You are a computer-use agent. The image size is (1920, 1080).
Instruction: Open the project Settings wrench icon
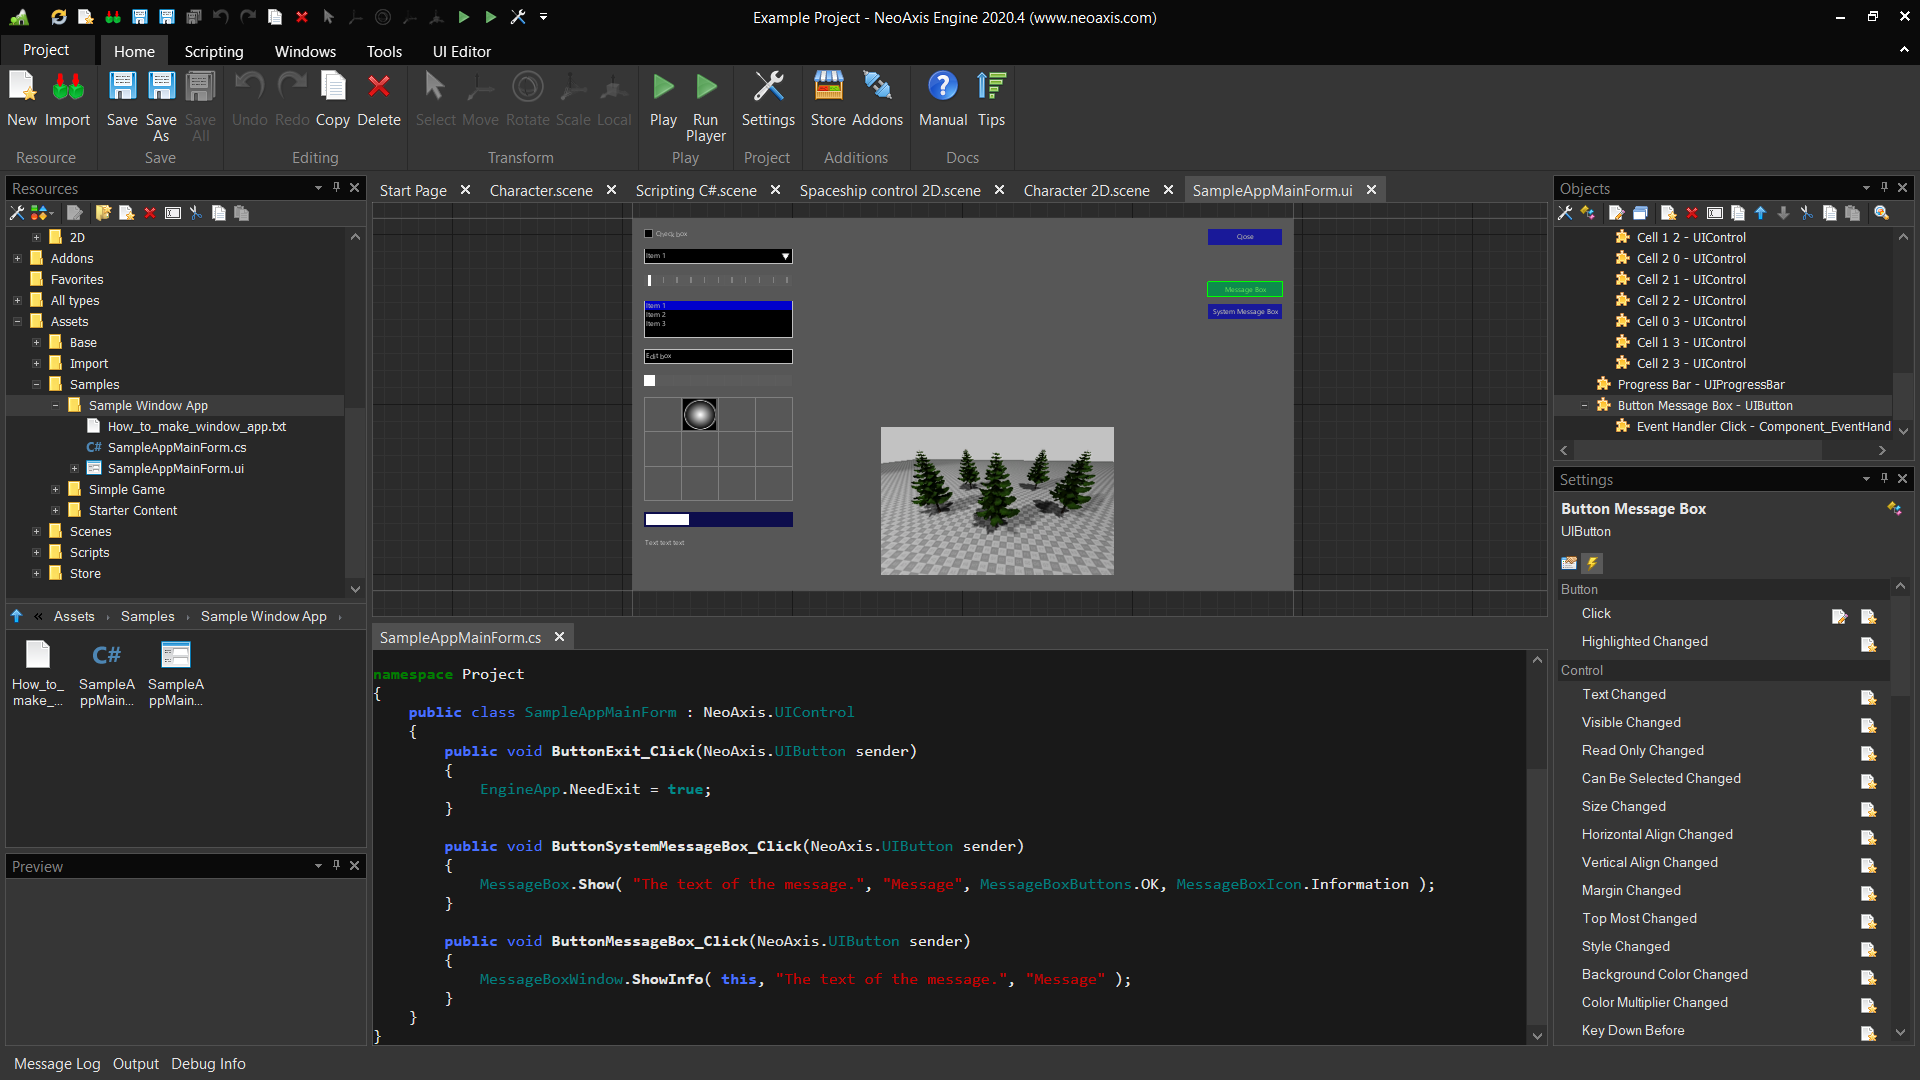coord(768,87)
